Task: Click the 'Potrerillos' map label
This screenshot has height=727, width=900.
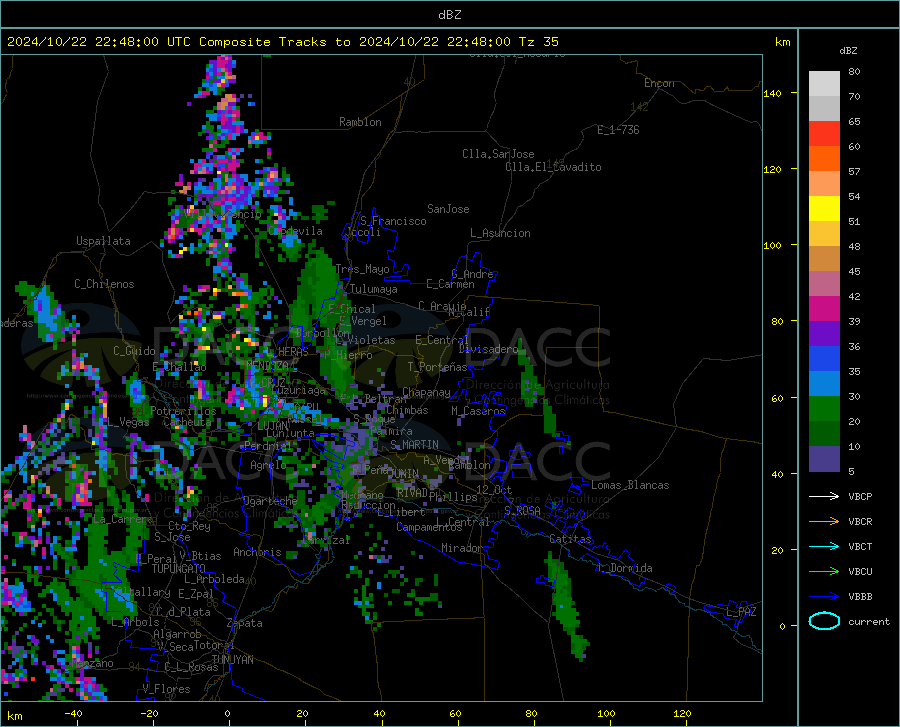Action: point(184,411)
